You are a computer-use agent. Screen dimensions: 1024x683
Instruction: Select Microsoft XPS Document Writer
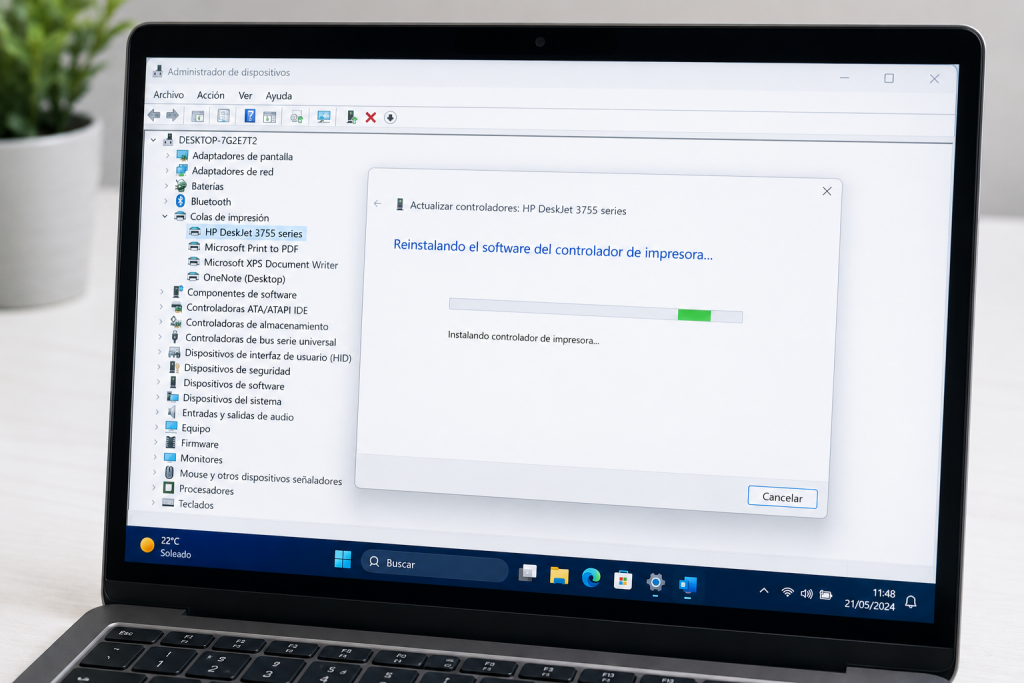pos(271,264)
